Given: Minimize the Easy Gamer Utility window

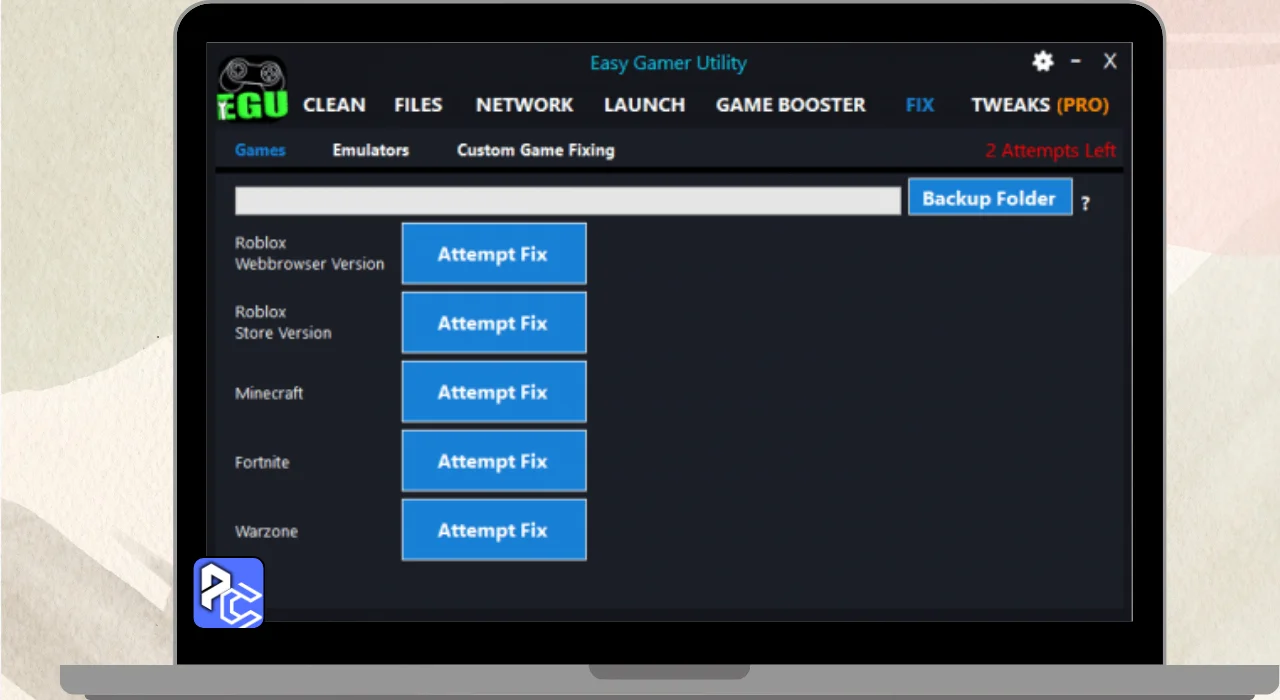Looking at the screenshot, I should [x=1076, y=62].
